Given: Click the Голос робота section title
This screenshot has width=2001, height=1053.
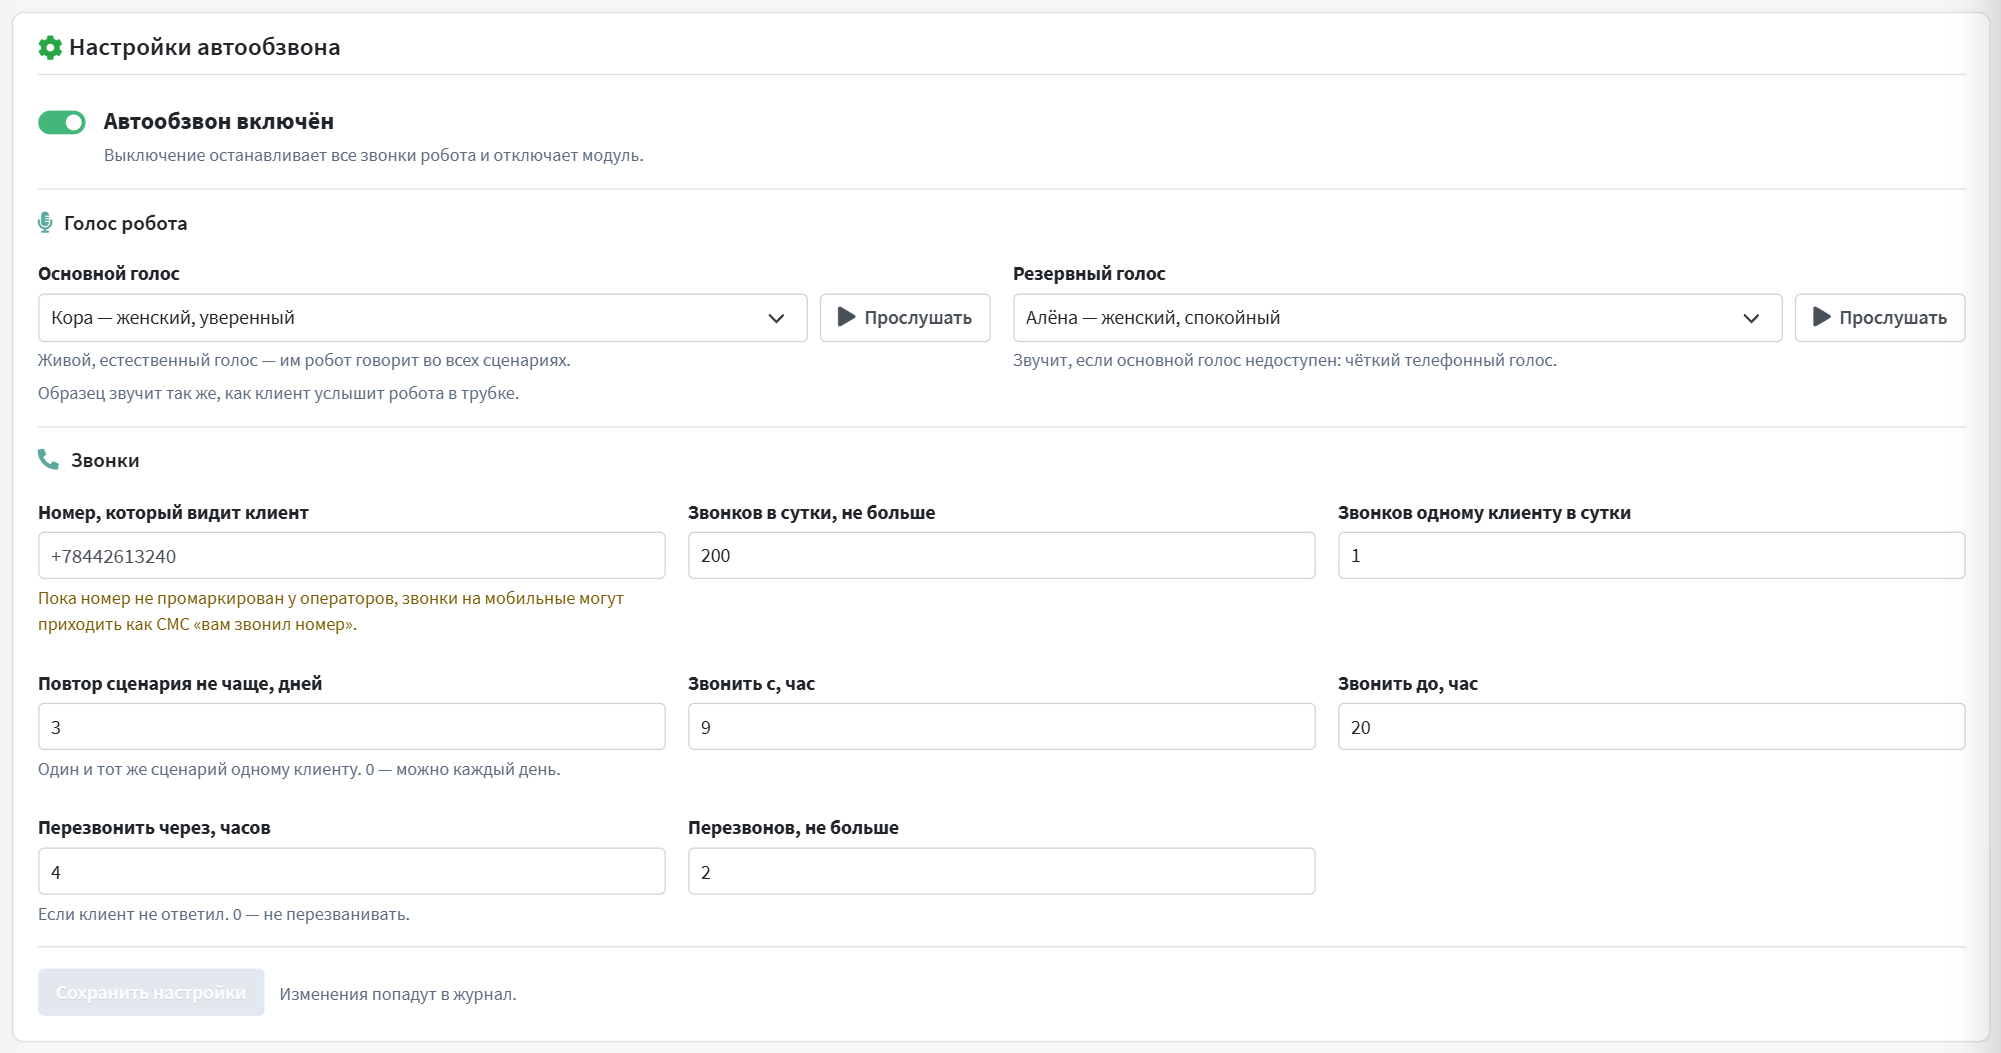Looking at the screenshot, I should click(x=126, y=223).
